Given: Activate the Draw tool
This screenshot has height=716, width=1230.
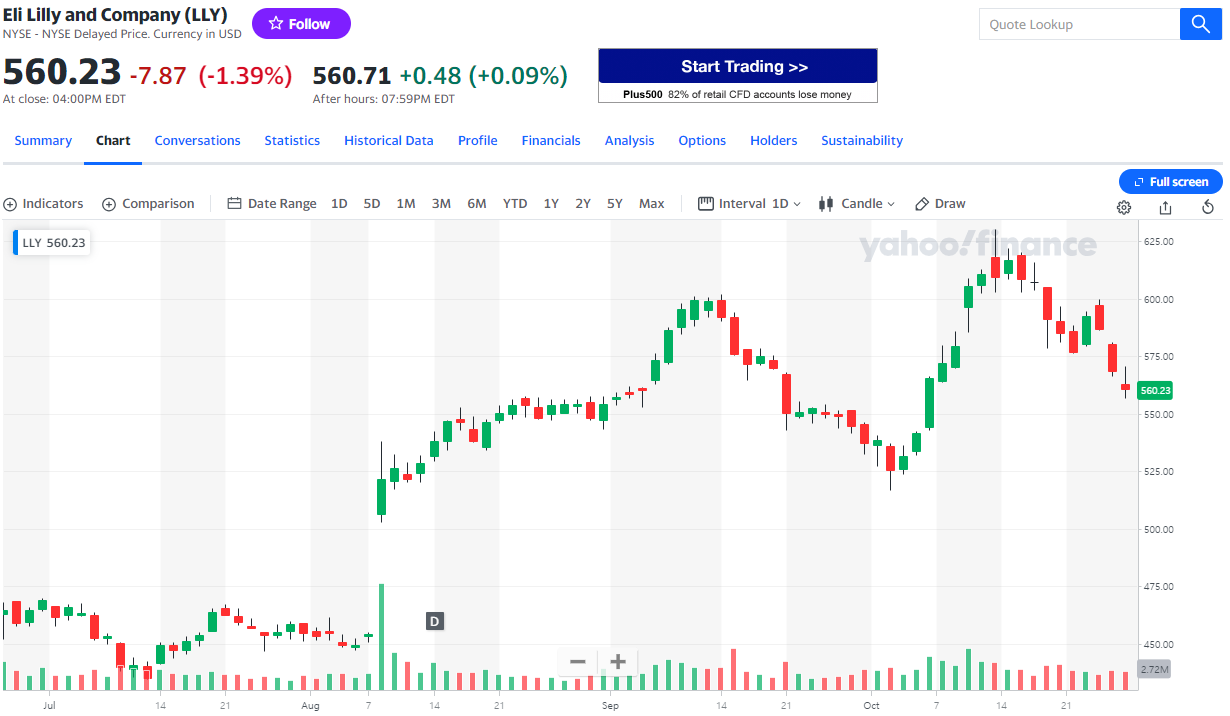Looking at the screenshot, I should (x=940, y=203).
